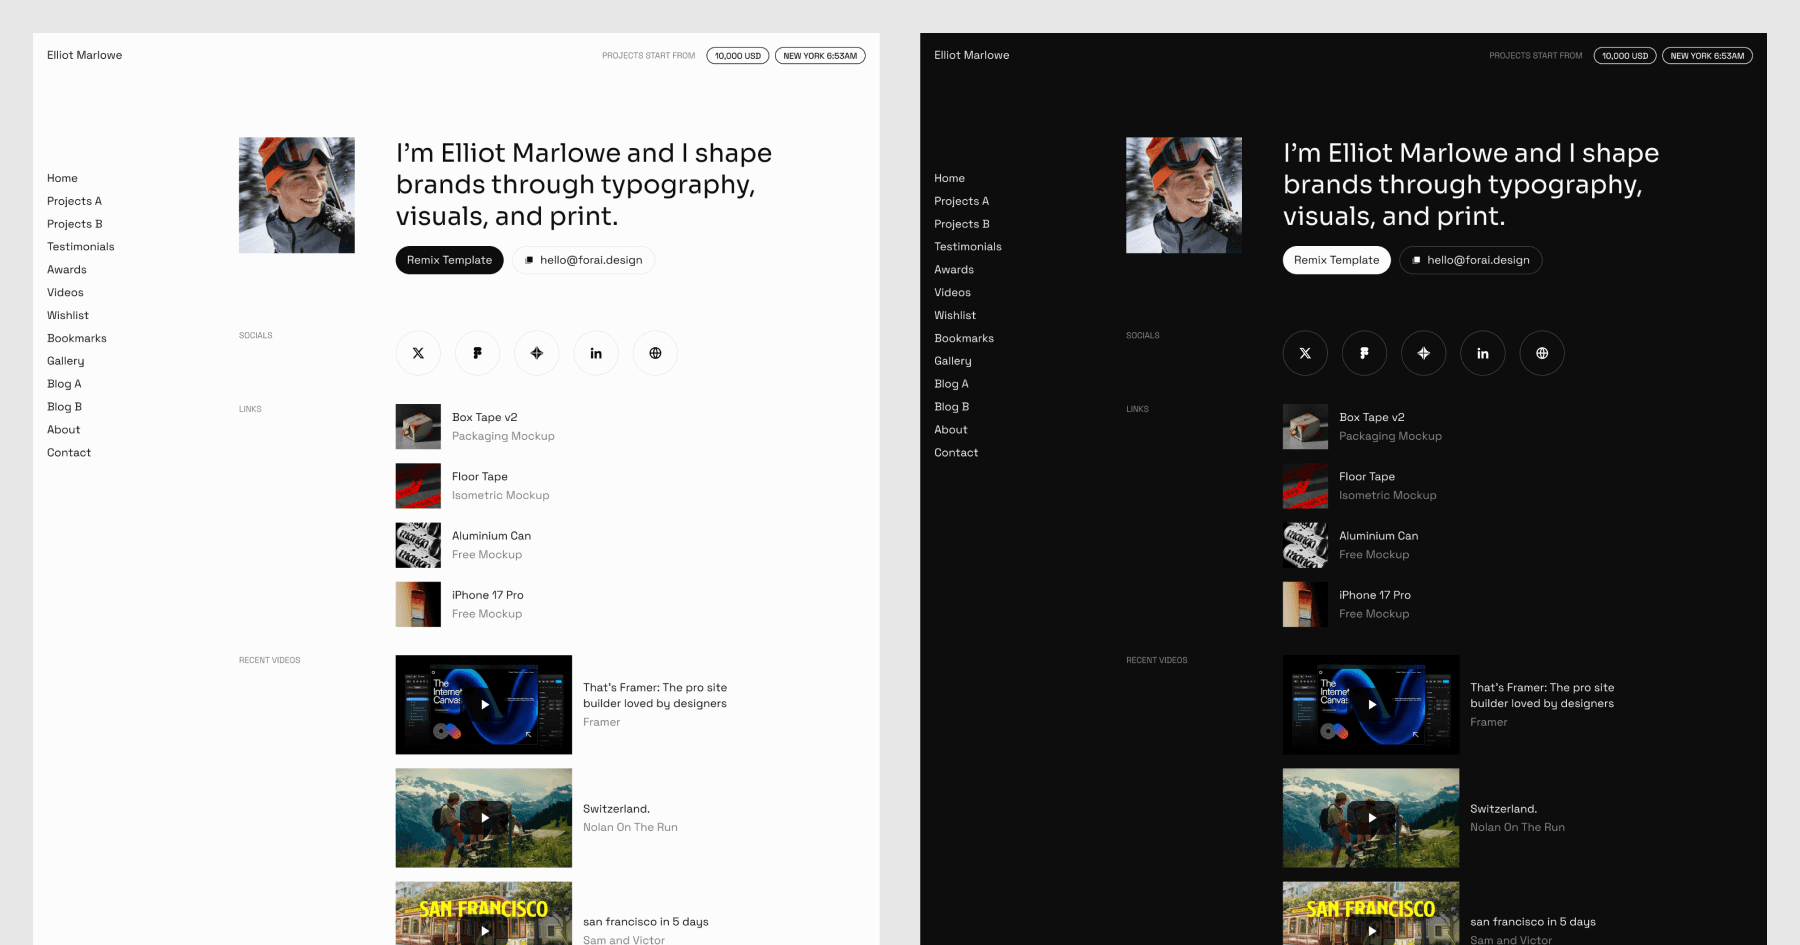This screenshot has height=945, width=1800.
Task: Click the LinkedIn icon in dark version
Action: [1483, 353]
